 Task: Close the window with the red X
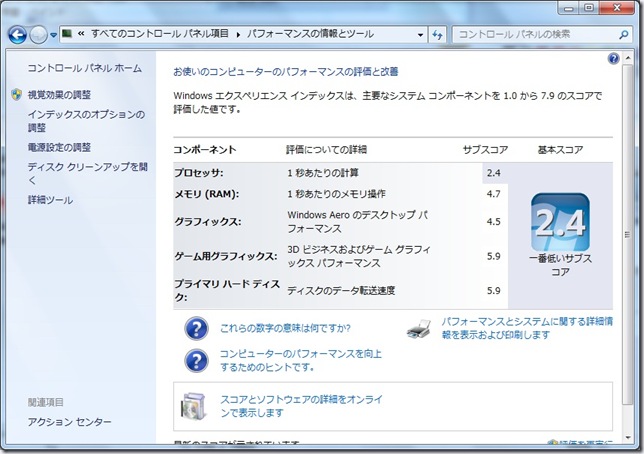pos(617,8)
